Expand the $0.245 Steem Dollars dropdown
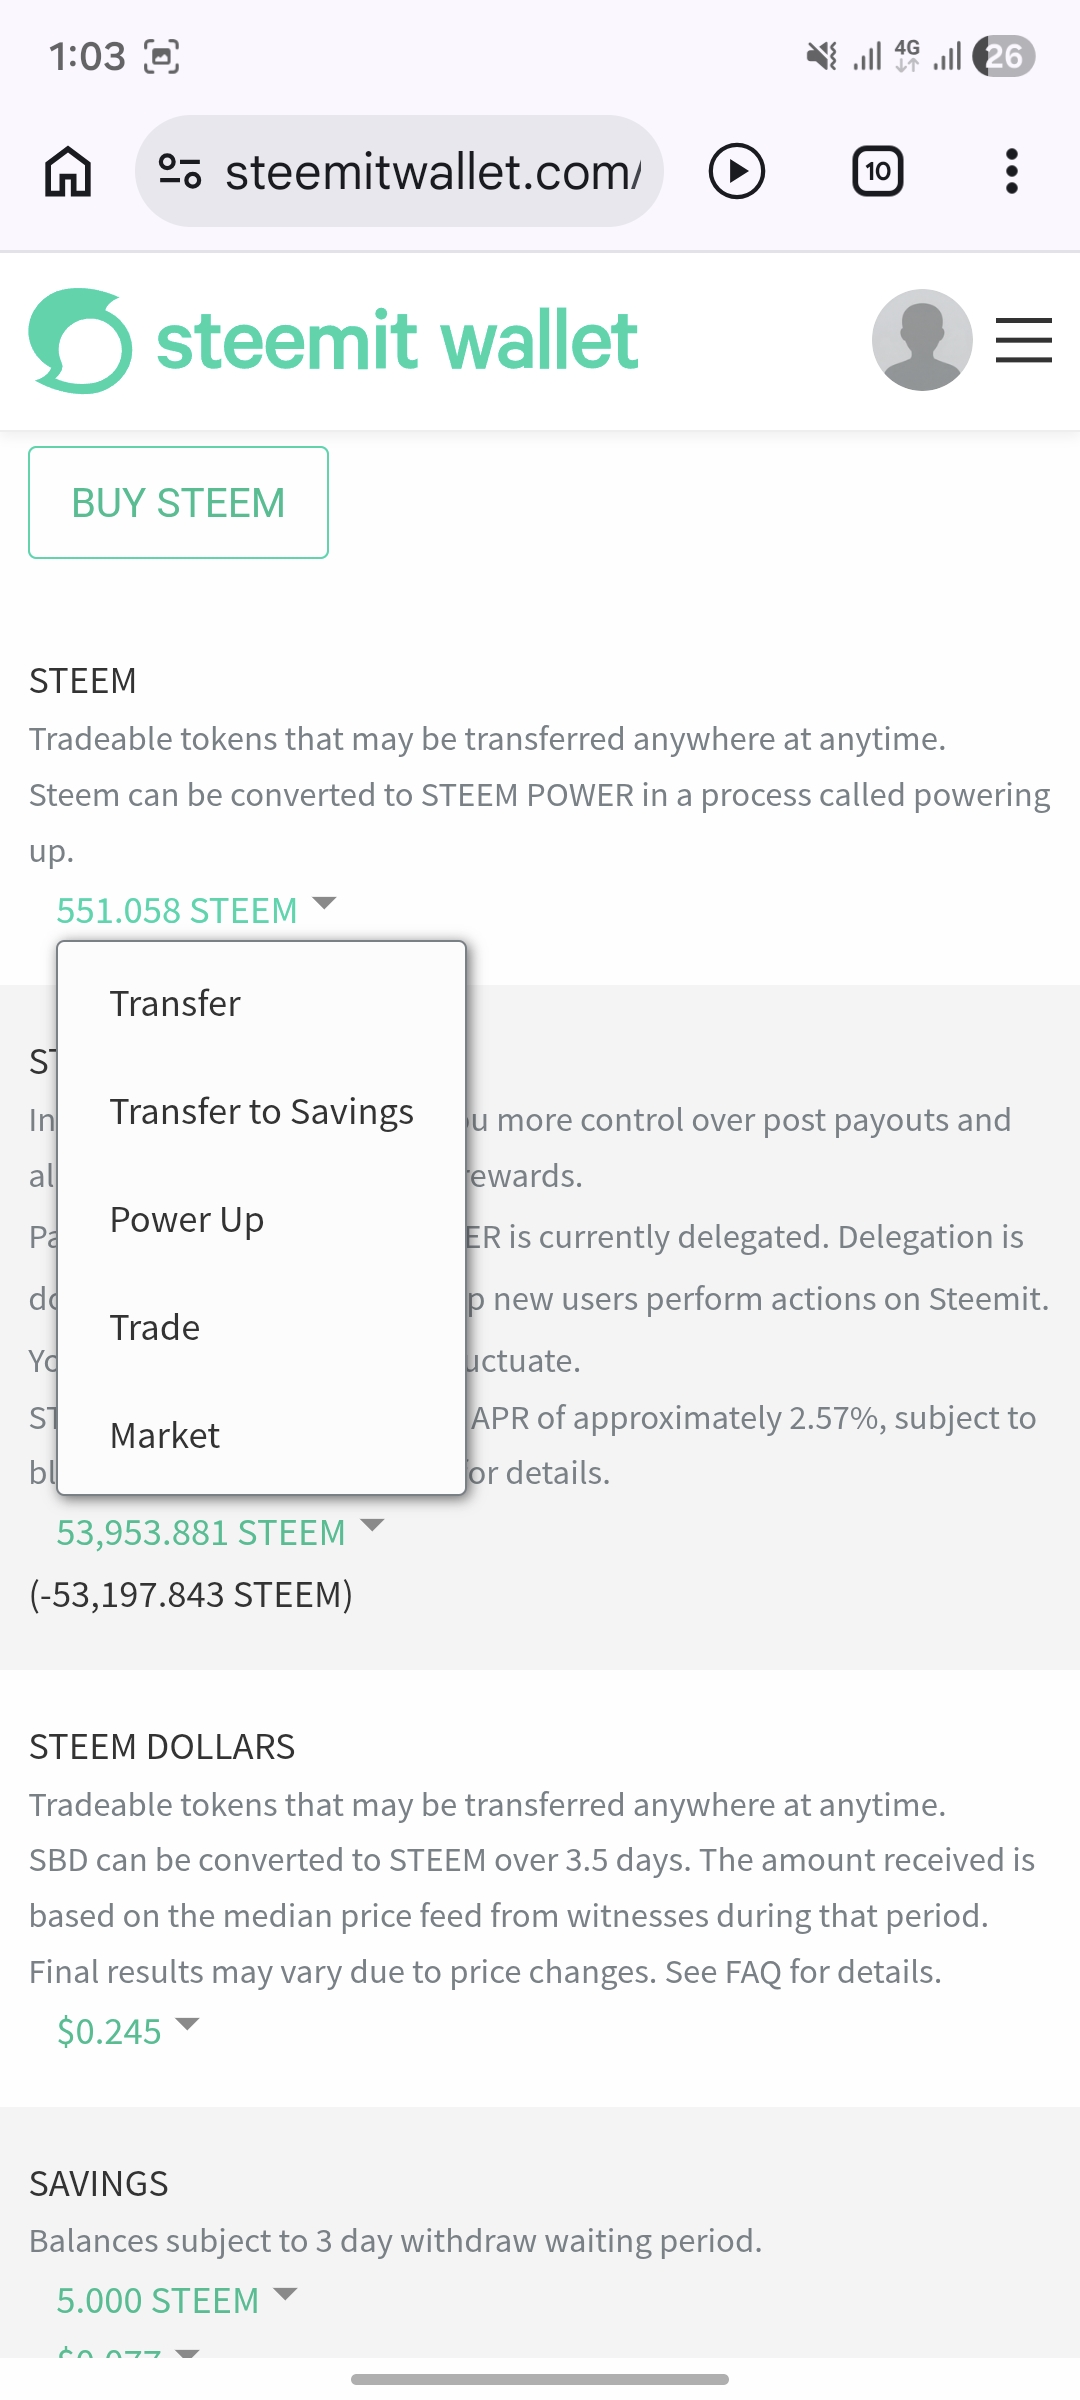Viewport: 1080px width, 2400px height. click(x=127, y=2031)
